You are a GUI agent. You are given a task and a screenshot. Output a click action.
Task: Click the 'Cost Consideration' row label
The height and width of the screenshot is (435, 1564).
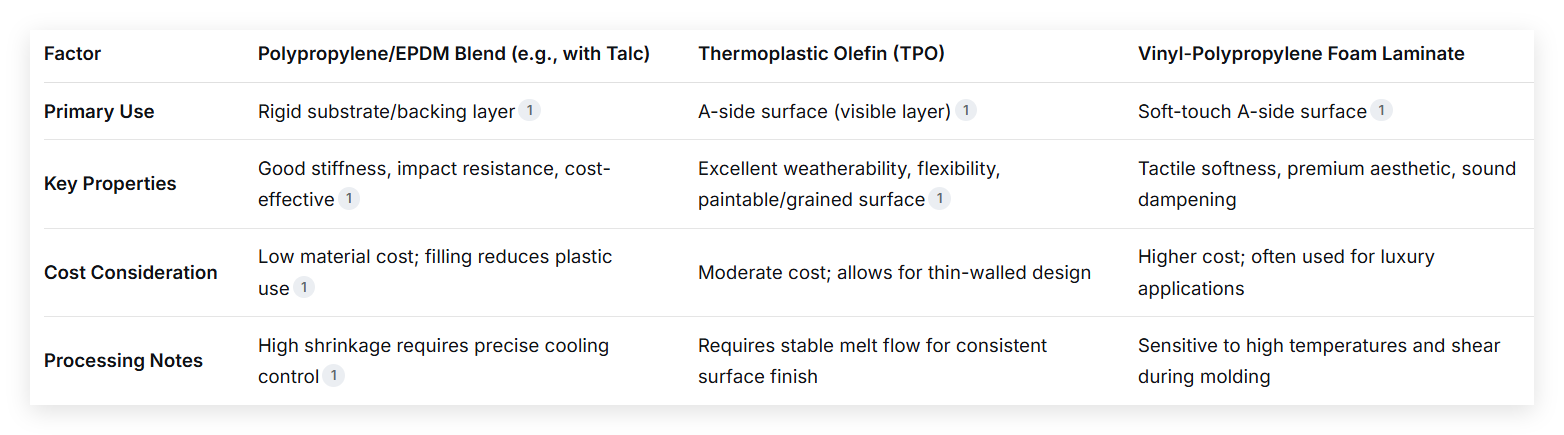[x=131, y=272]
